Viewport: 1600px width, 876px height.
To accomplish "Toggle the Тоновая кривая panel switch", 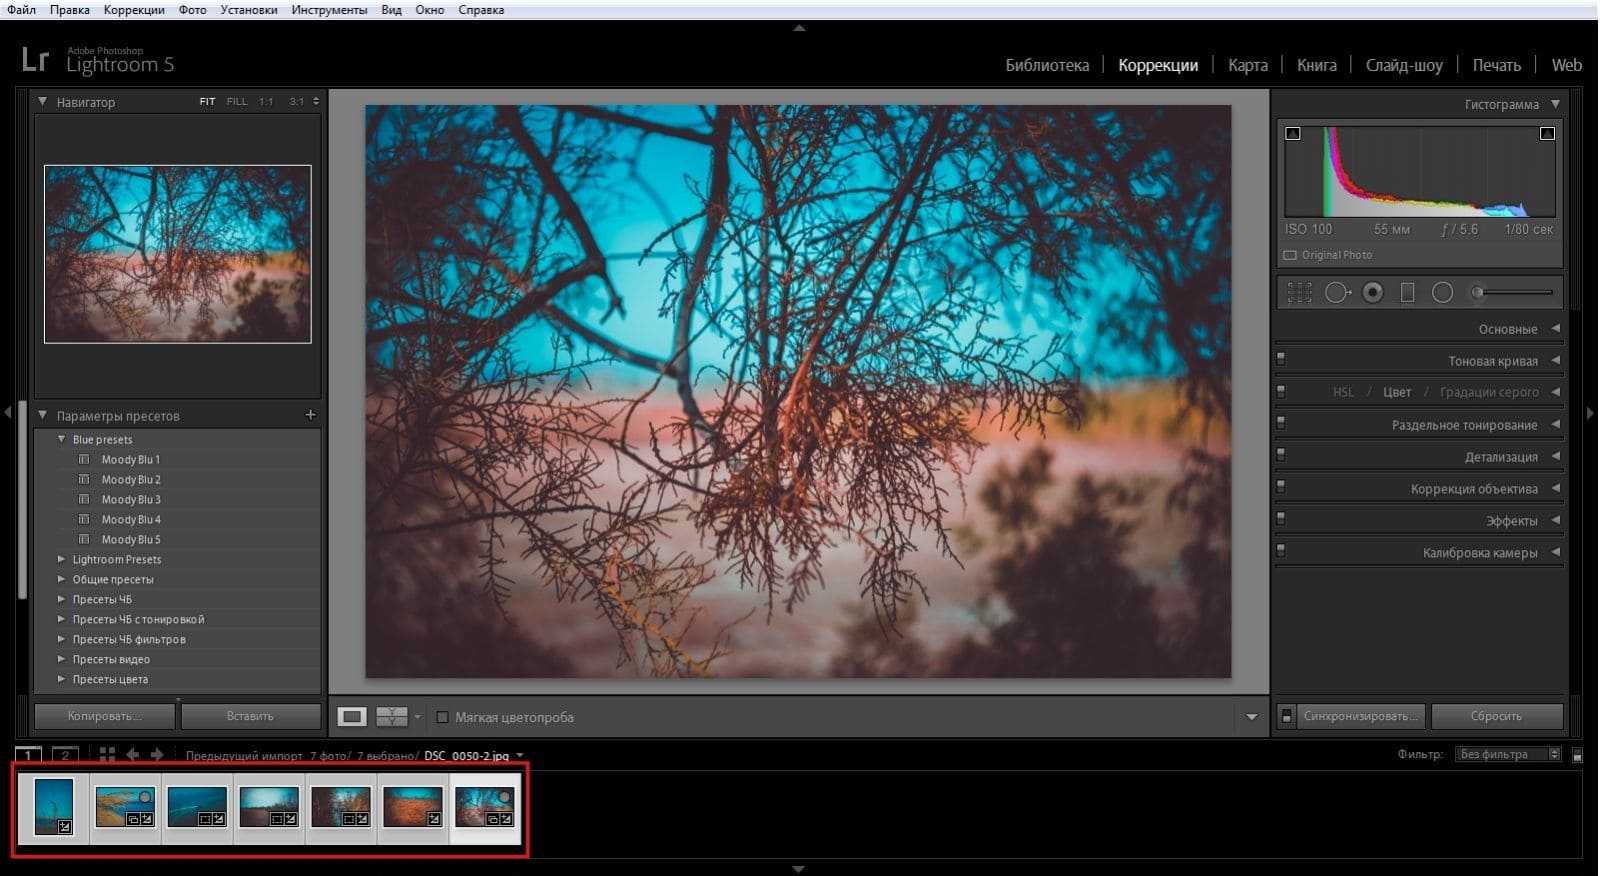I will [1281, 360].
